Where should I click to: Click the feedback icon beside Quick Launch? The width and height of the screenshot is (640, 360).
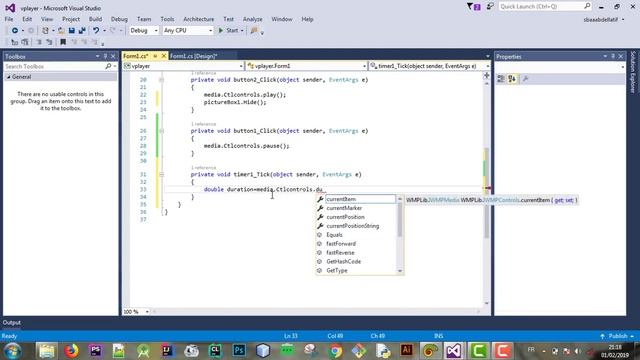(490, 7)
